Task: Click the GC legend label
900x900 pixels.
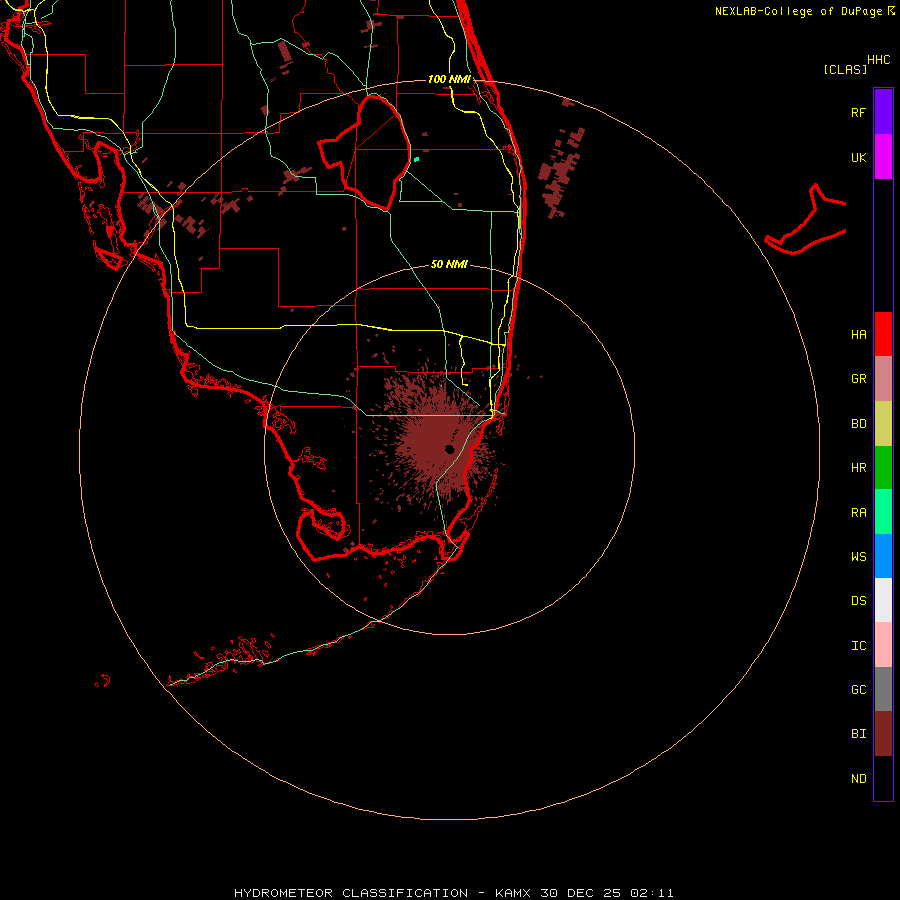Action: (x=858, y=689)
